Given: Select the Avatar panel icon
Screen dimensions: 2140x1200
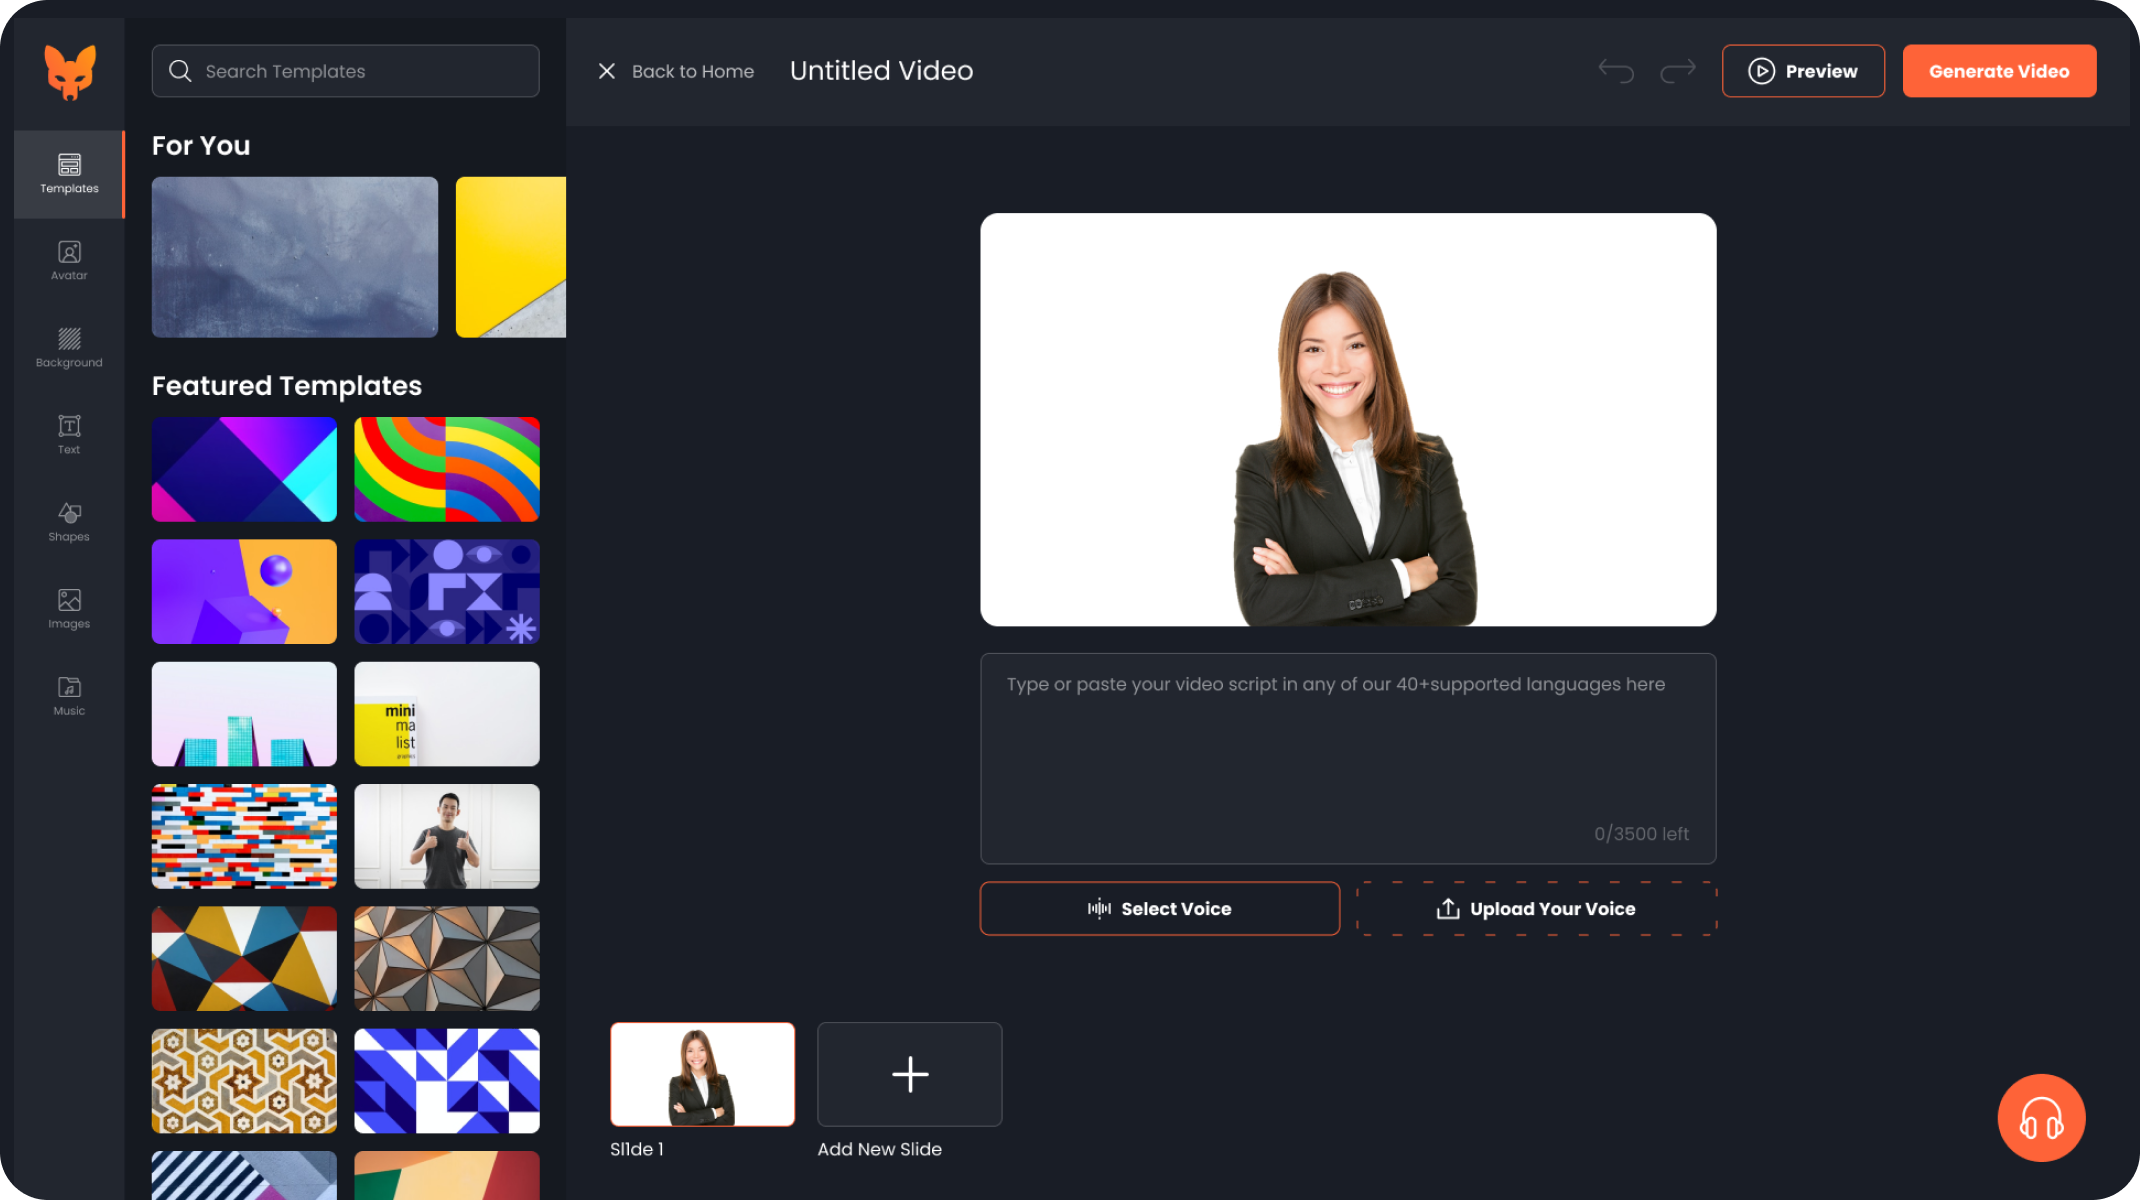Looking at the screenshot, I should pos(68,260).
